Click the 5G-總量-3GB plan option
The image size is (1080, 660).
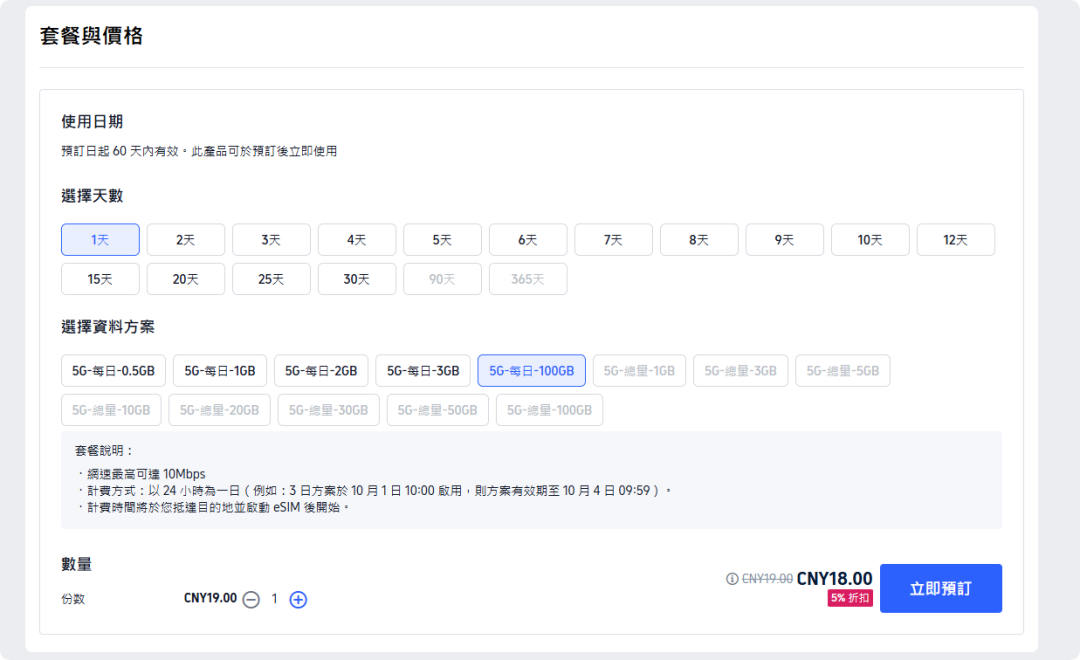tap(740, 371)
